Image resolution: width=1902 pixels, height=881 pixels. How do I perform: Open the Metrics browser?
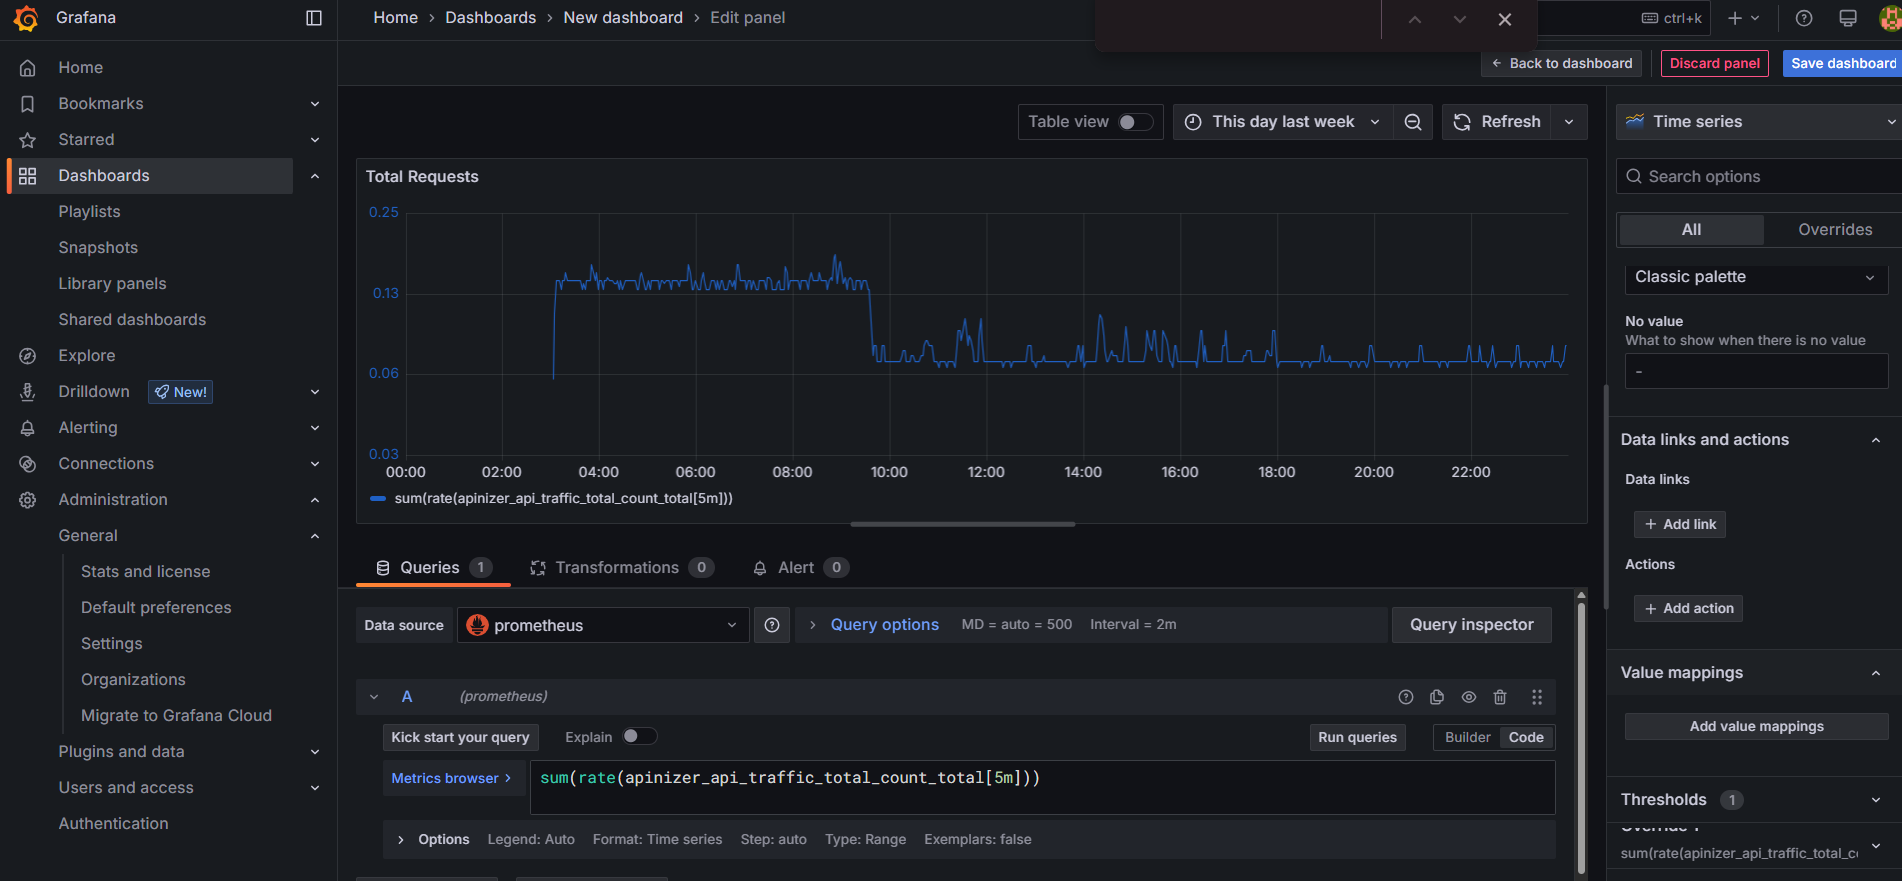coord(452,779)
